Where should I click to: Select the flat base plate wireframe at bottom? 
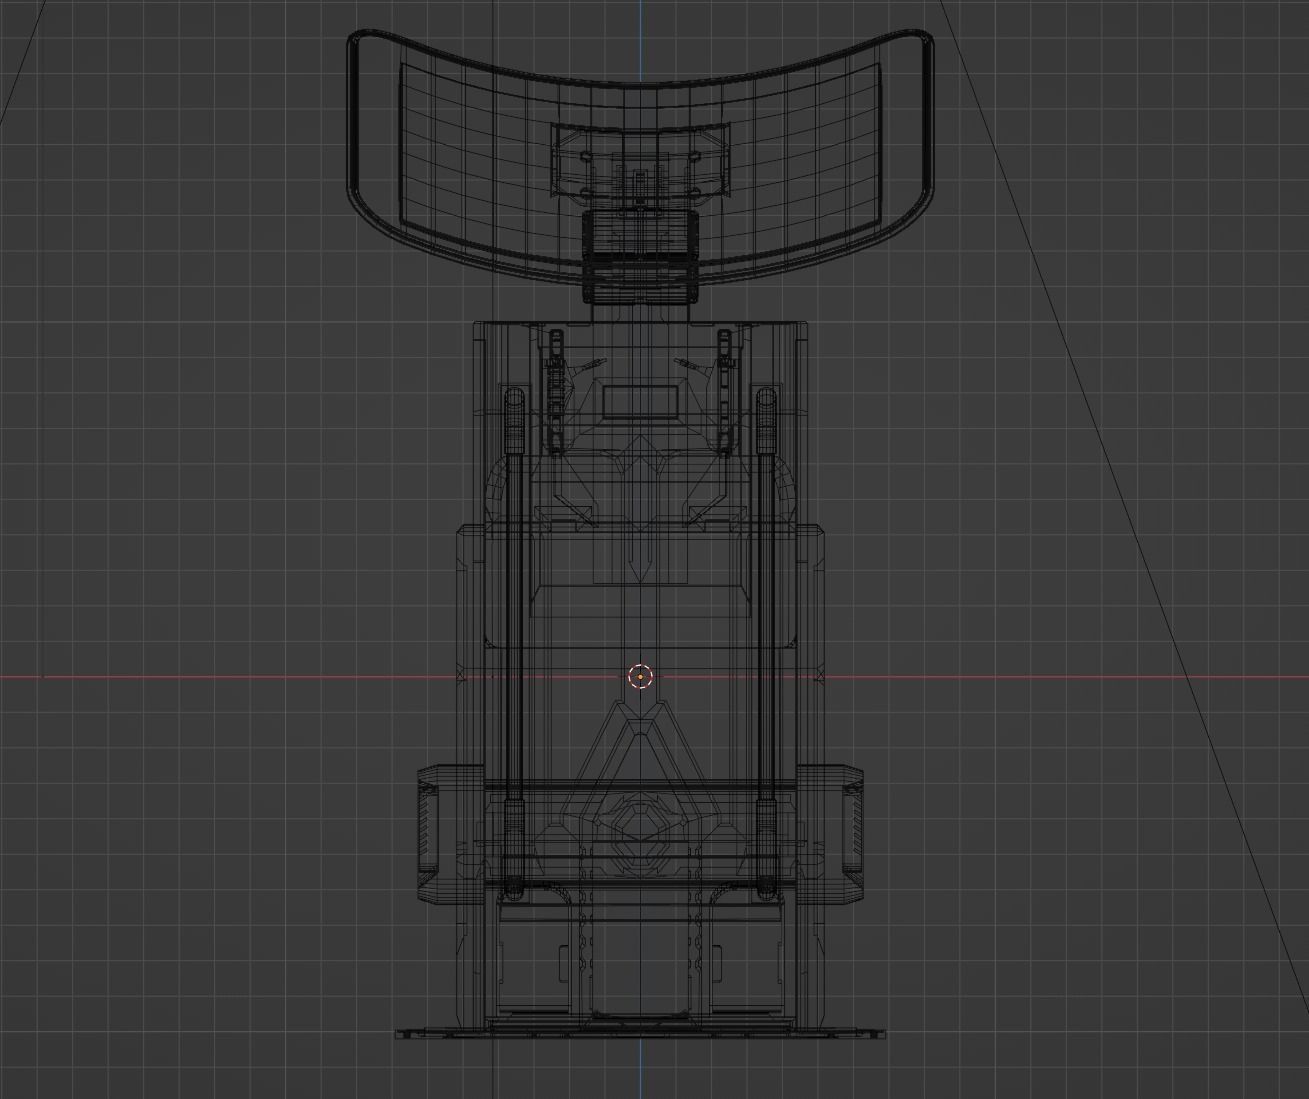640,1032
